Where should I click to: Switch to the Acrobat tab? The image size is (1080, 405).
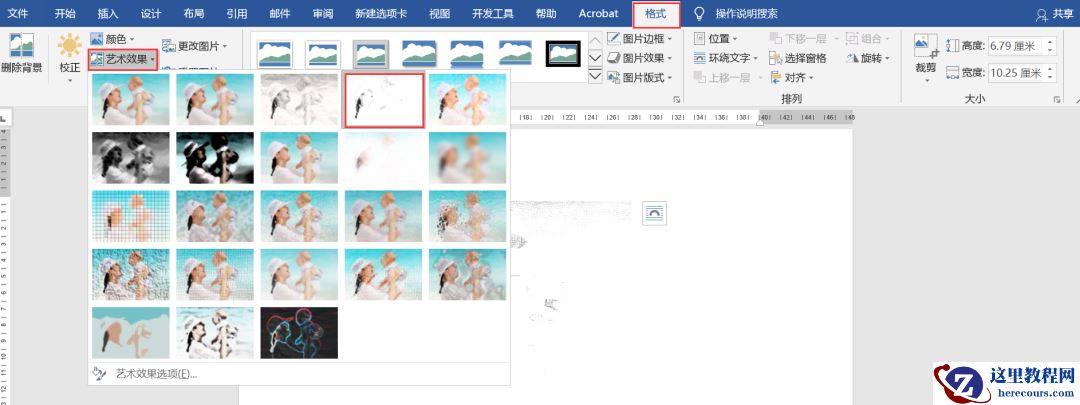point(598,14)
